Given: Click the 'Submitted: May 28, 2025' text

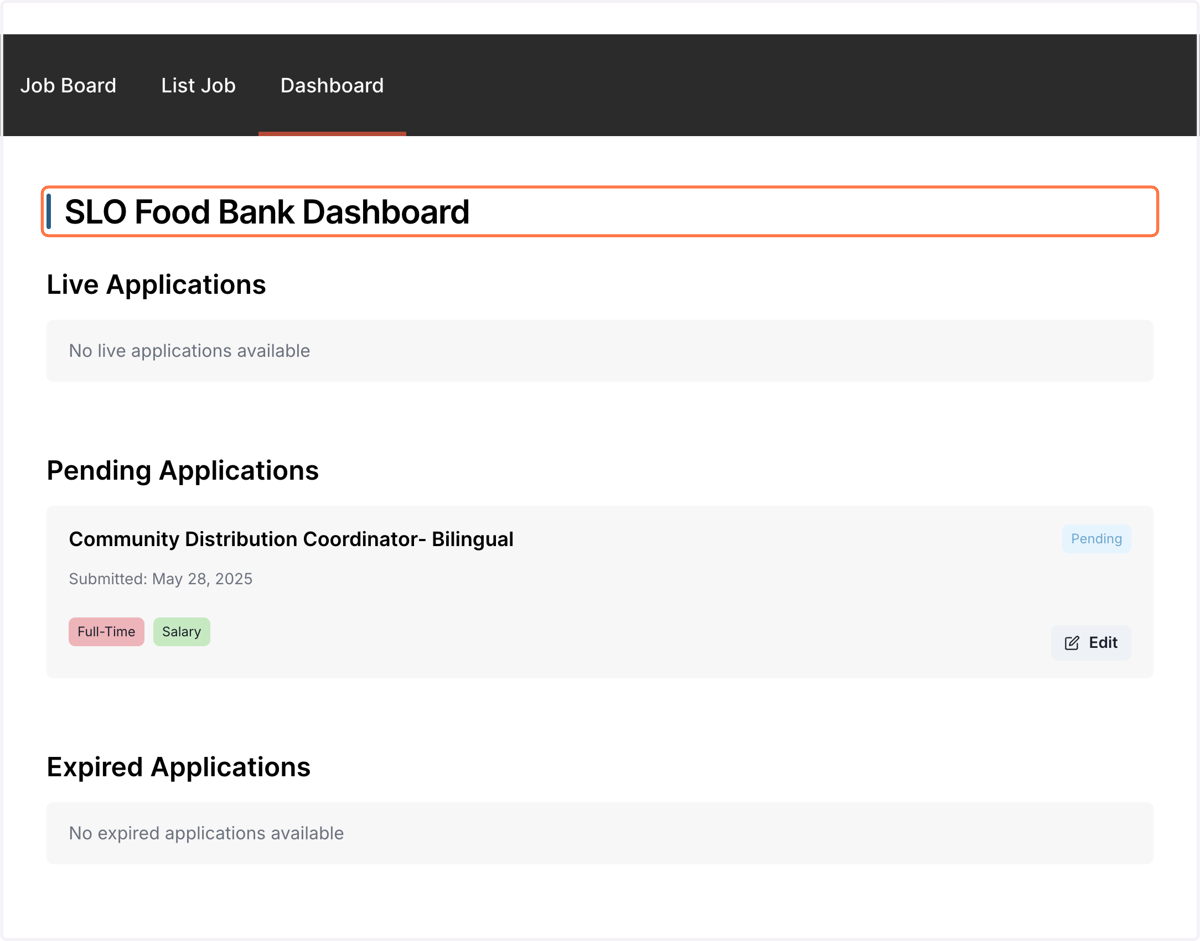Looking at the screenshot, I should coord(161,579).
